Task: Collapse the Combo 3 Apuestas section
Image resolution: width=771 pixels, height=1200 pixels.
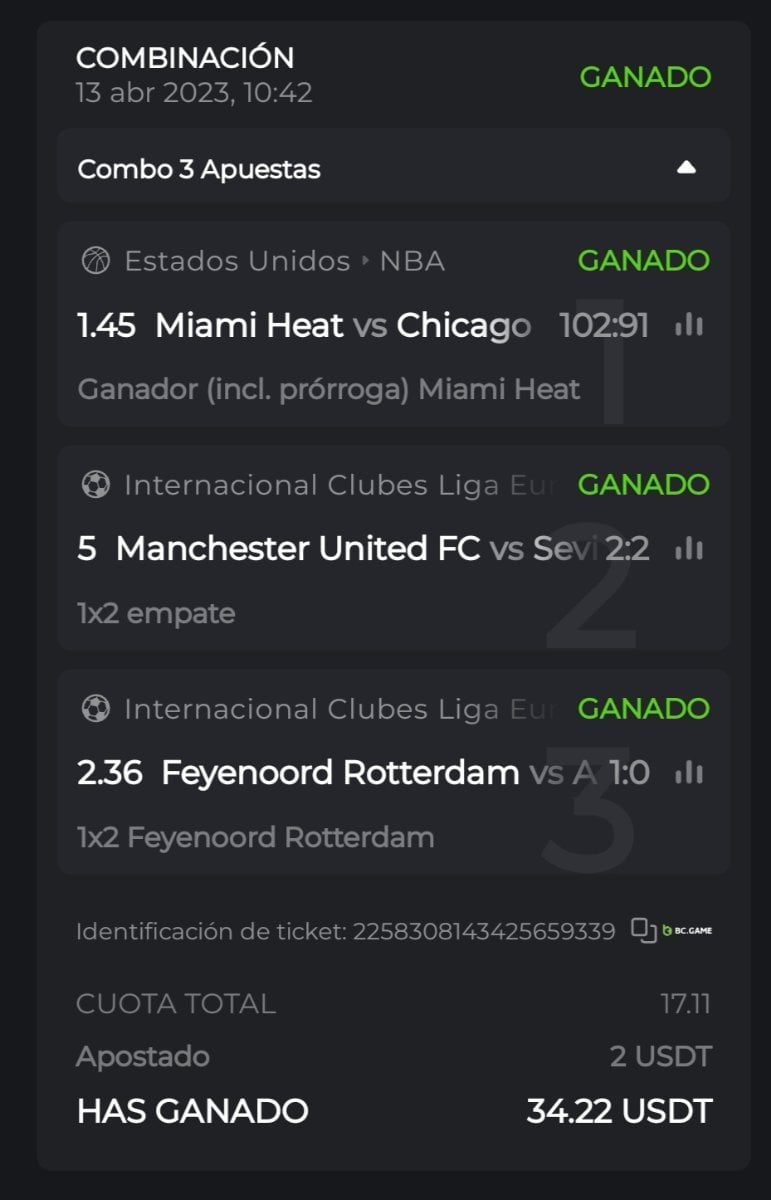Action: 686,168
